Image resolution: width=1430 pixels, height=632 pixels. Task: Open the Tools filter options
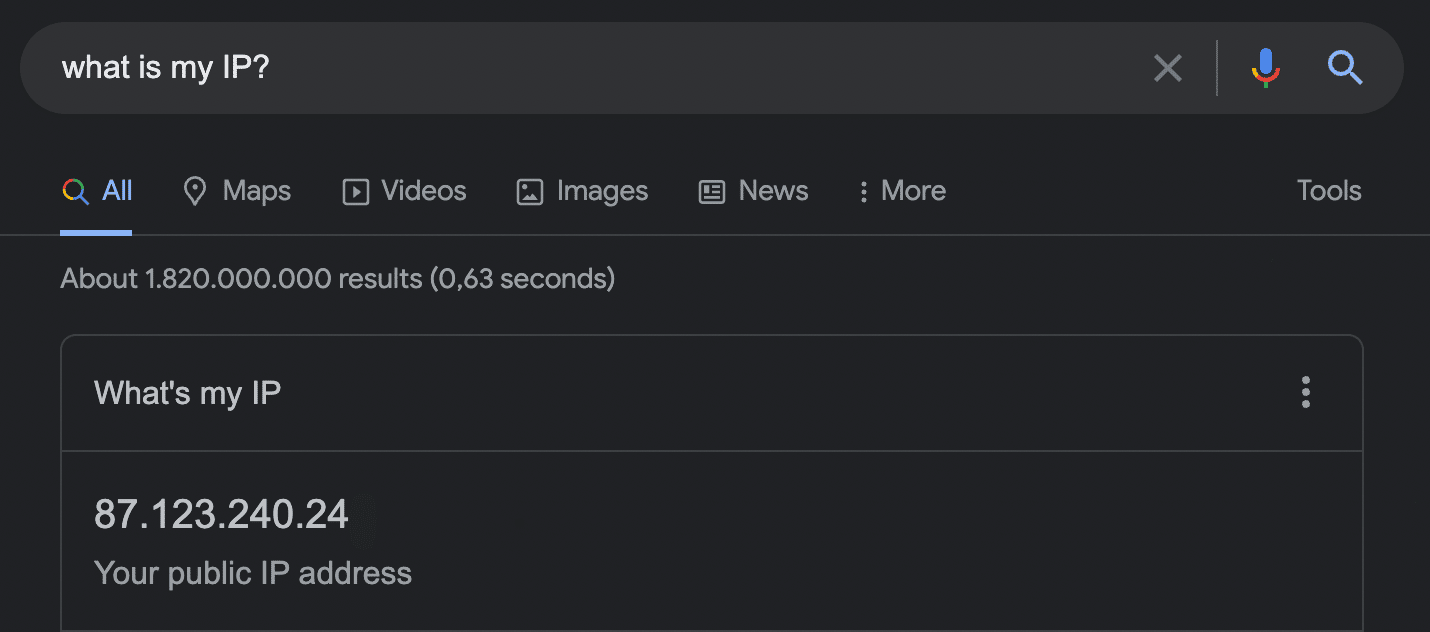pos(1329,191)
